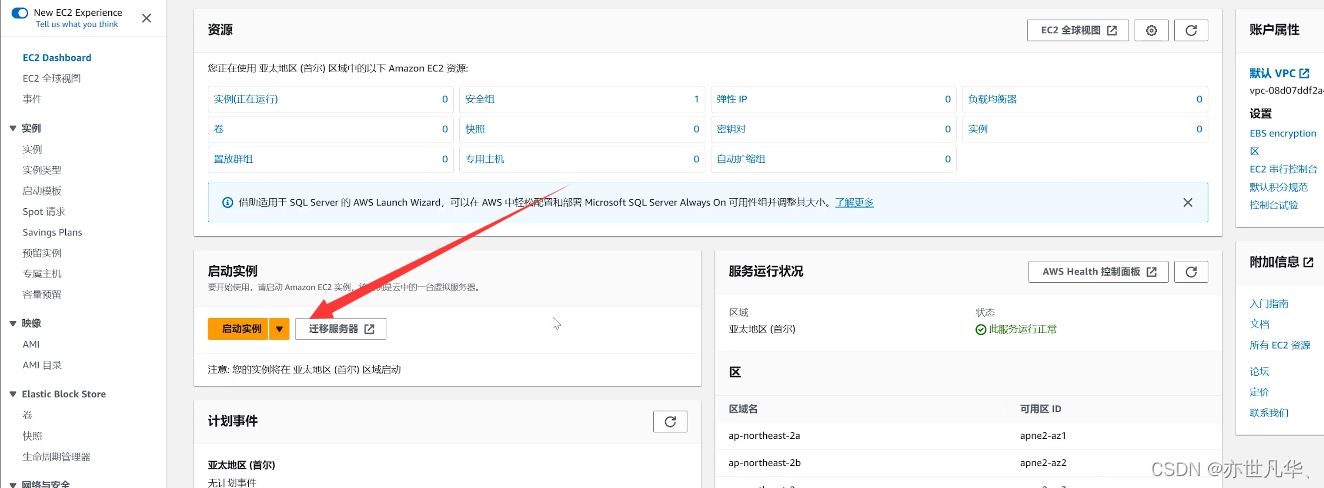
Task: Open 专用主机 resource link
Action: coord(485,159)
